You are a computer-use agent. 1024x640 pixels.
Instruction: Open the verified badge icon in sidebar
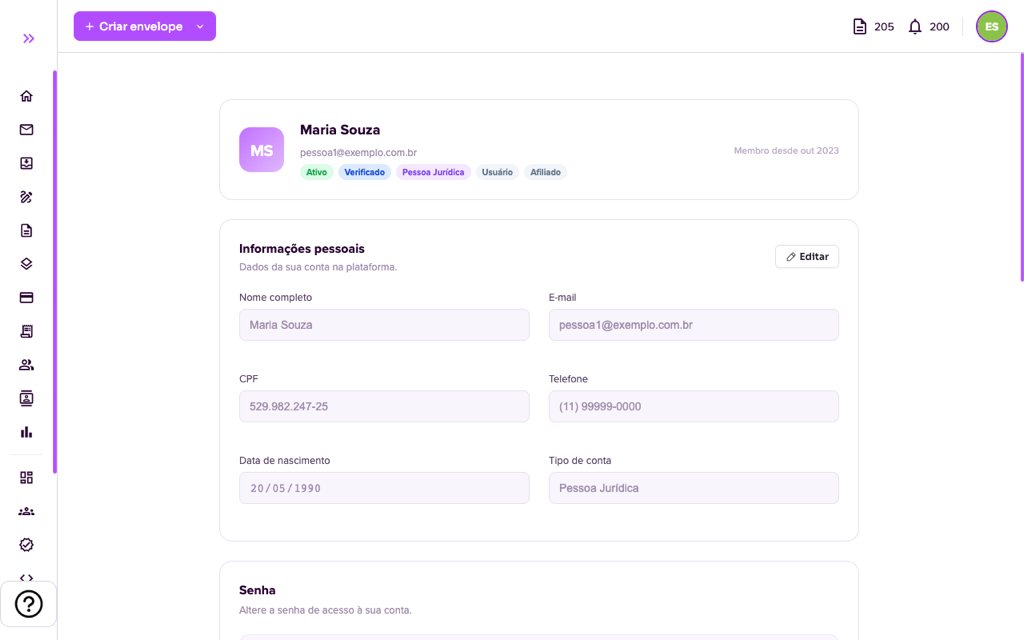[x=26, y=545]
